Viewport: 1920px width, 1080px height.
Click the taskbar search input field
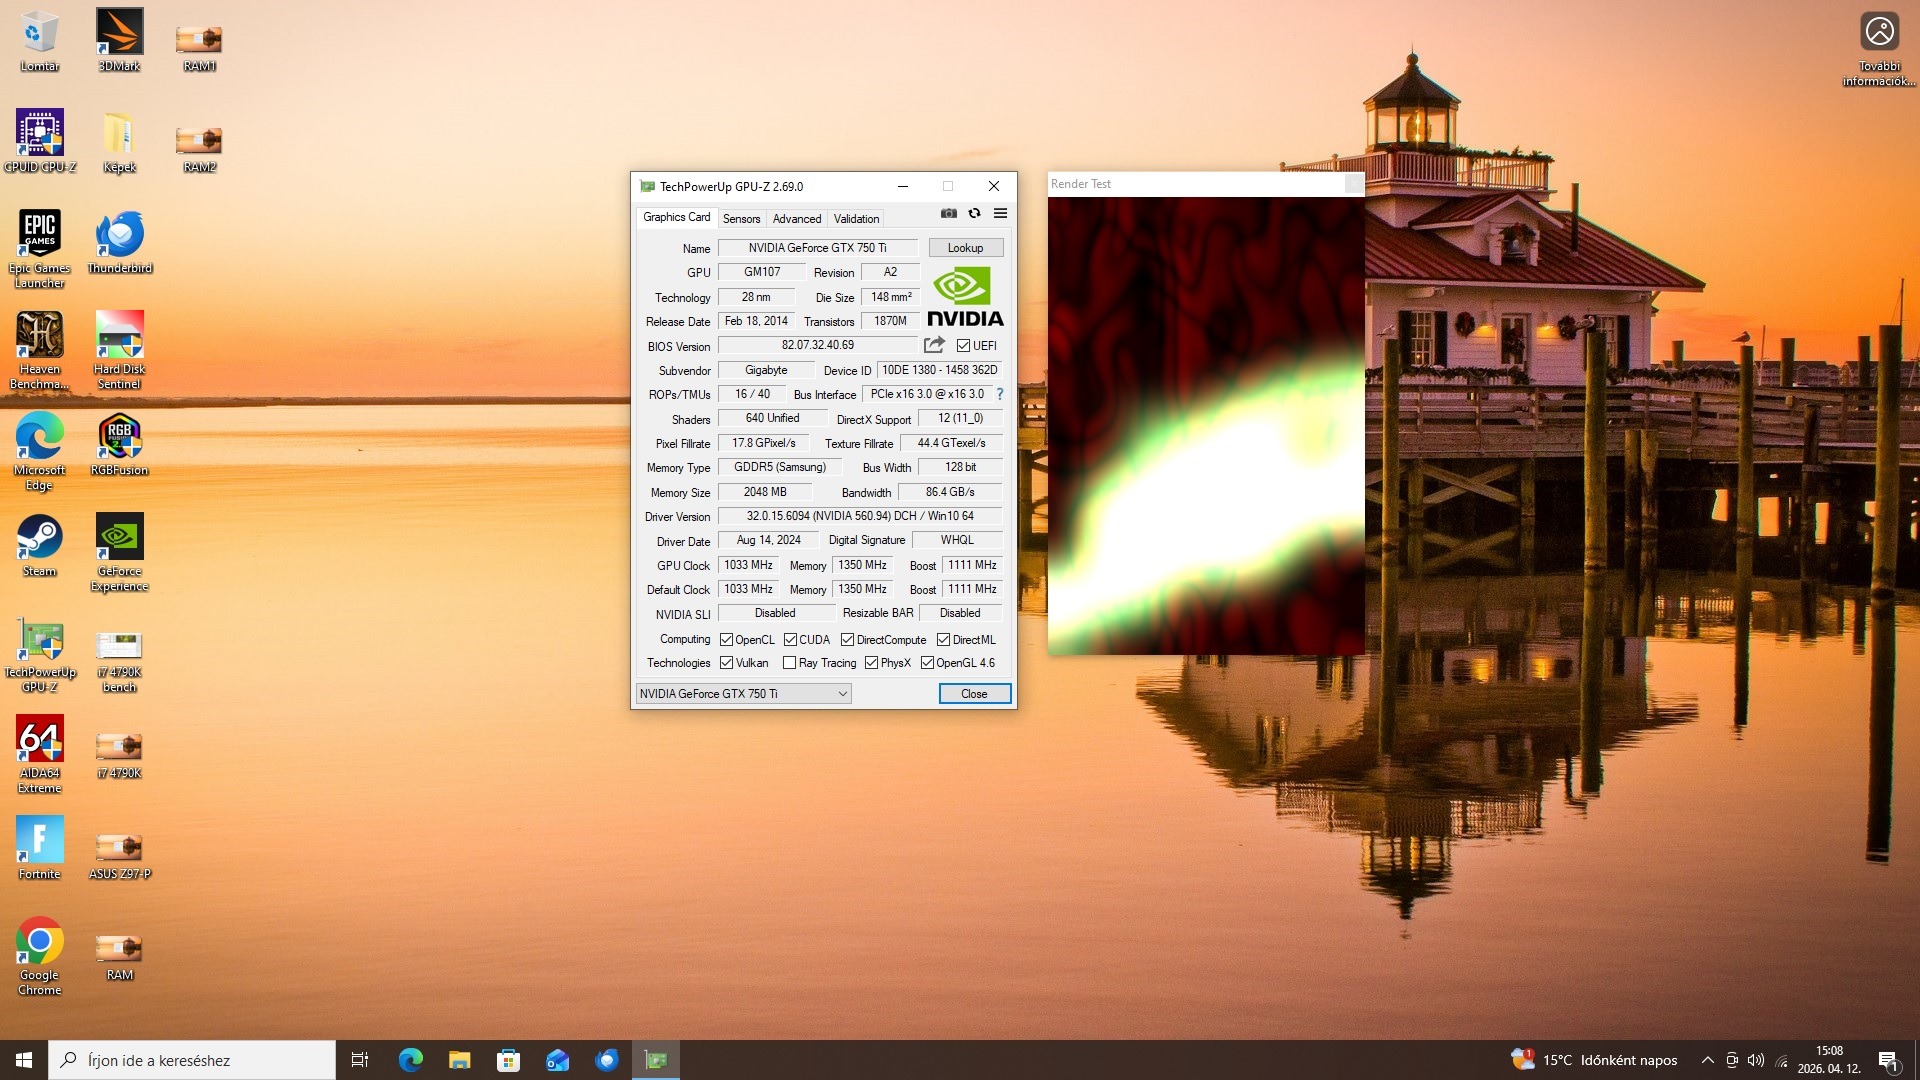pos(192,1060)
